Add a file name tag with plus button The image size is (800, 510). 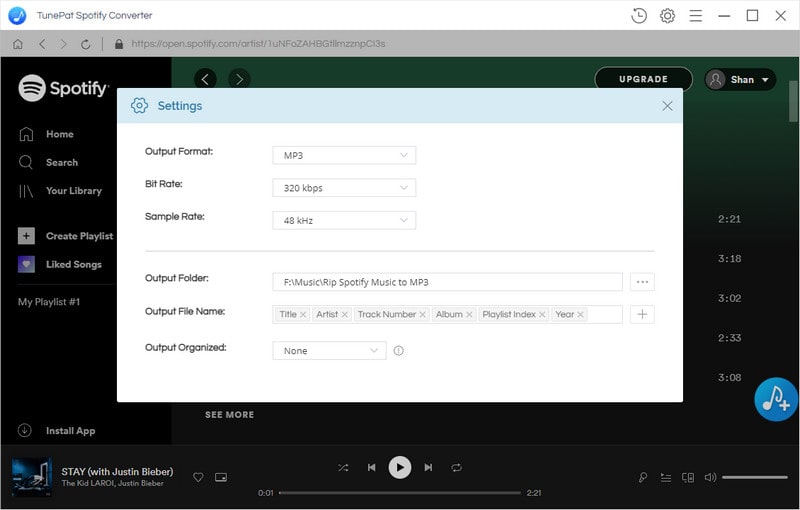pyautogui.click(x=642, y=315)
